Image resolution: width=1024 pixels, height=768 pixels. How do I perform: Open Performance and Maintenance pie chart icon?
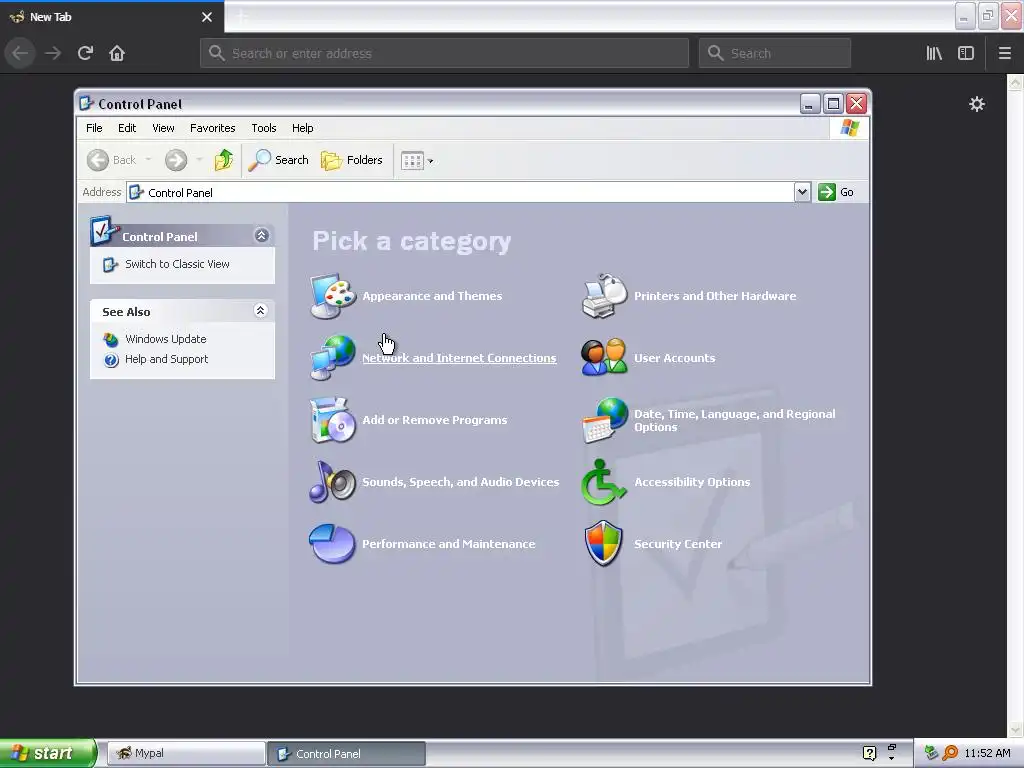tap(332, 544)
